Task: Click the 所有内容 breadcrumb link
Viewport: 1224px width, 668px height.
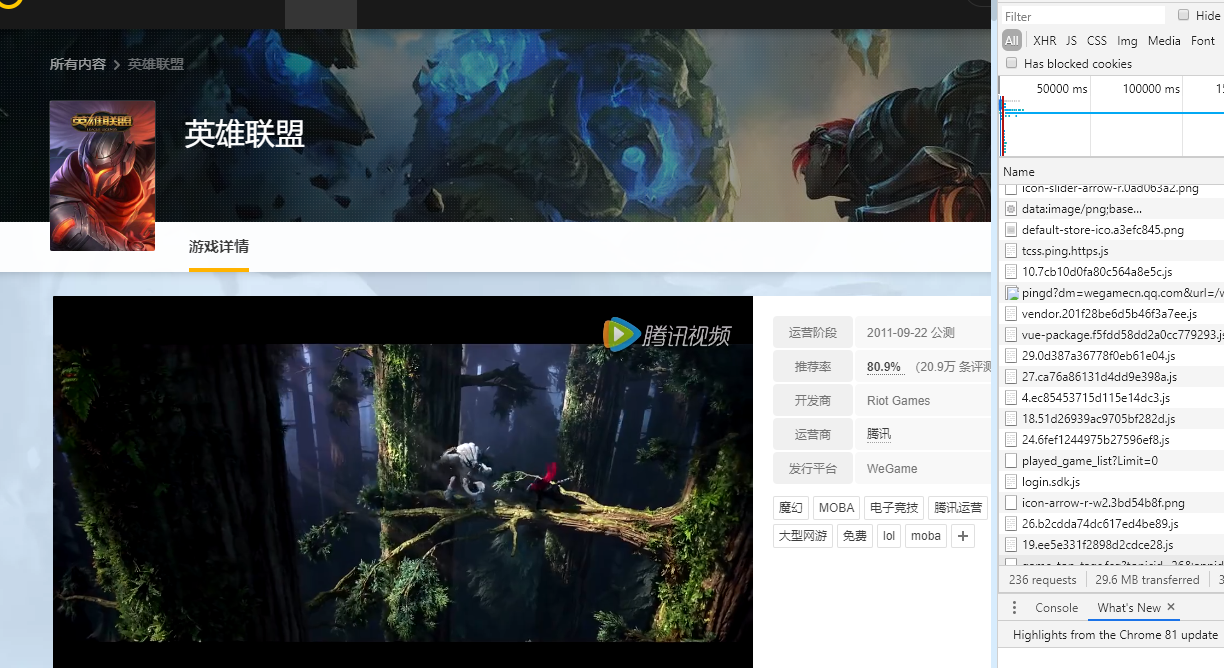Action: [x=77, y=63]
